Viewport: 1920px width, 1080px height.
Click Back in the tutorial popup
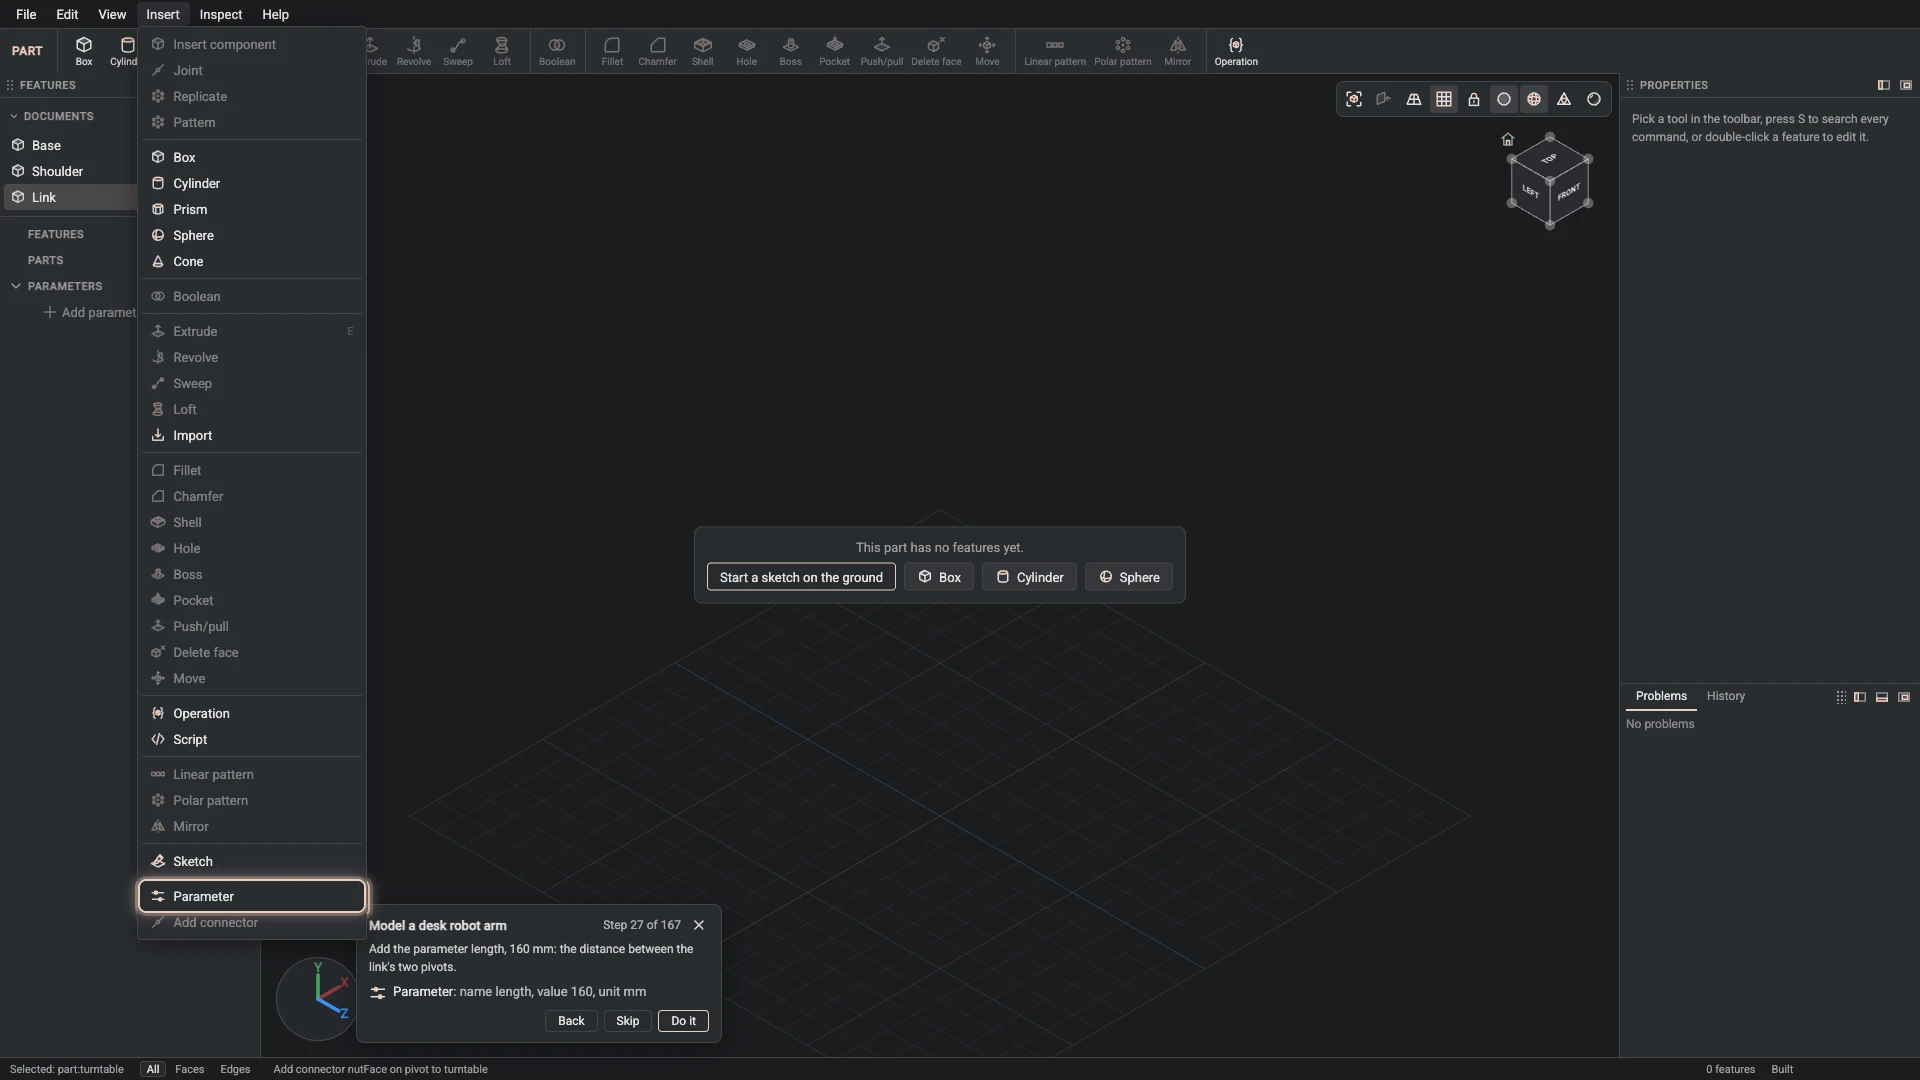click(x=571, y=1021)
